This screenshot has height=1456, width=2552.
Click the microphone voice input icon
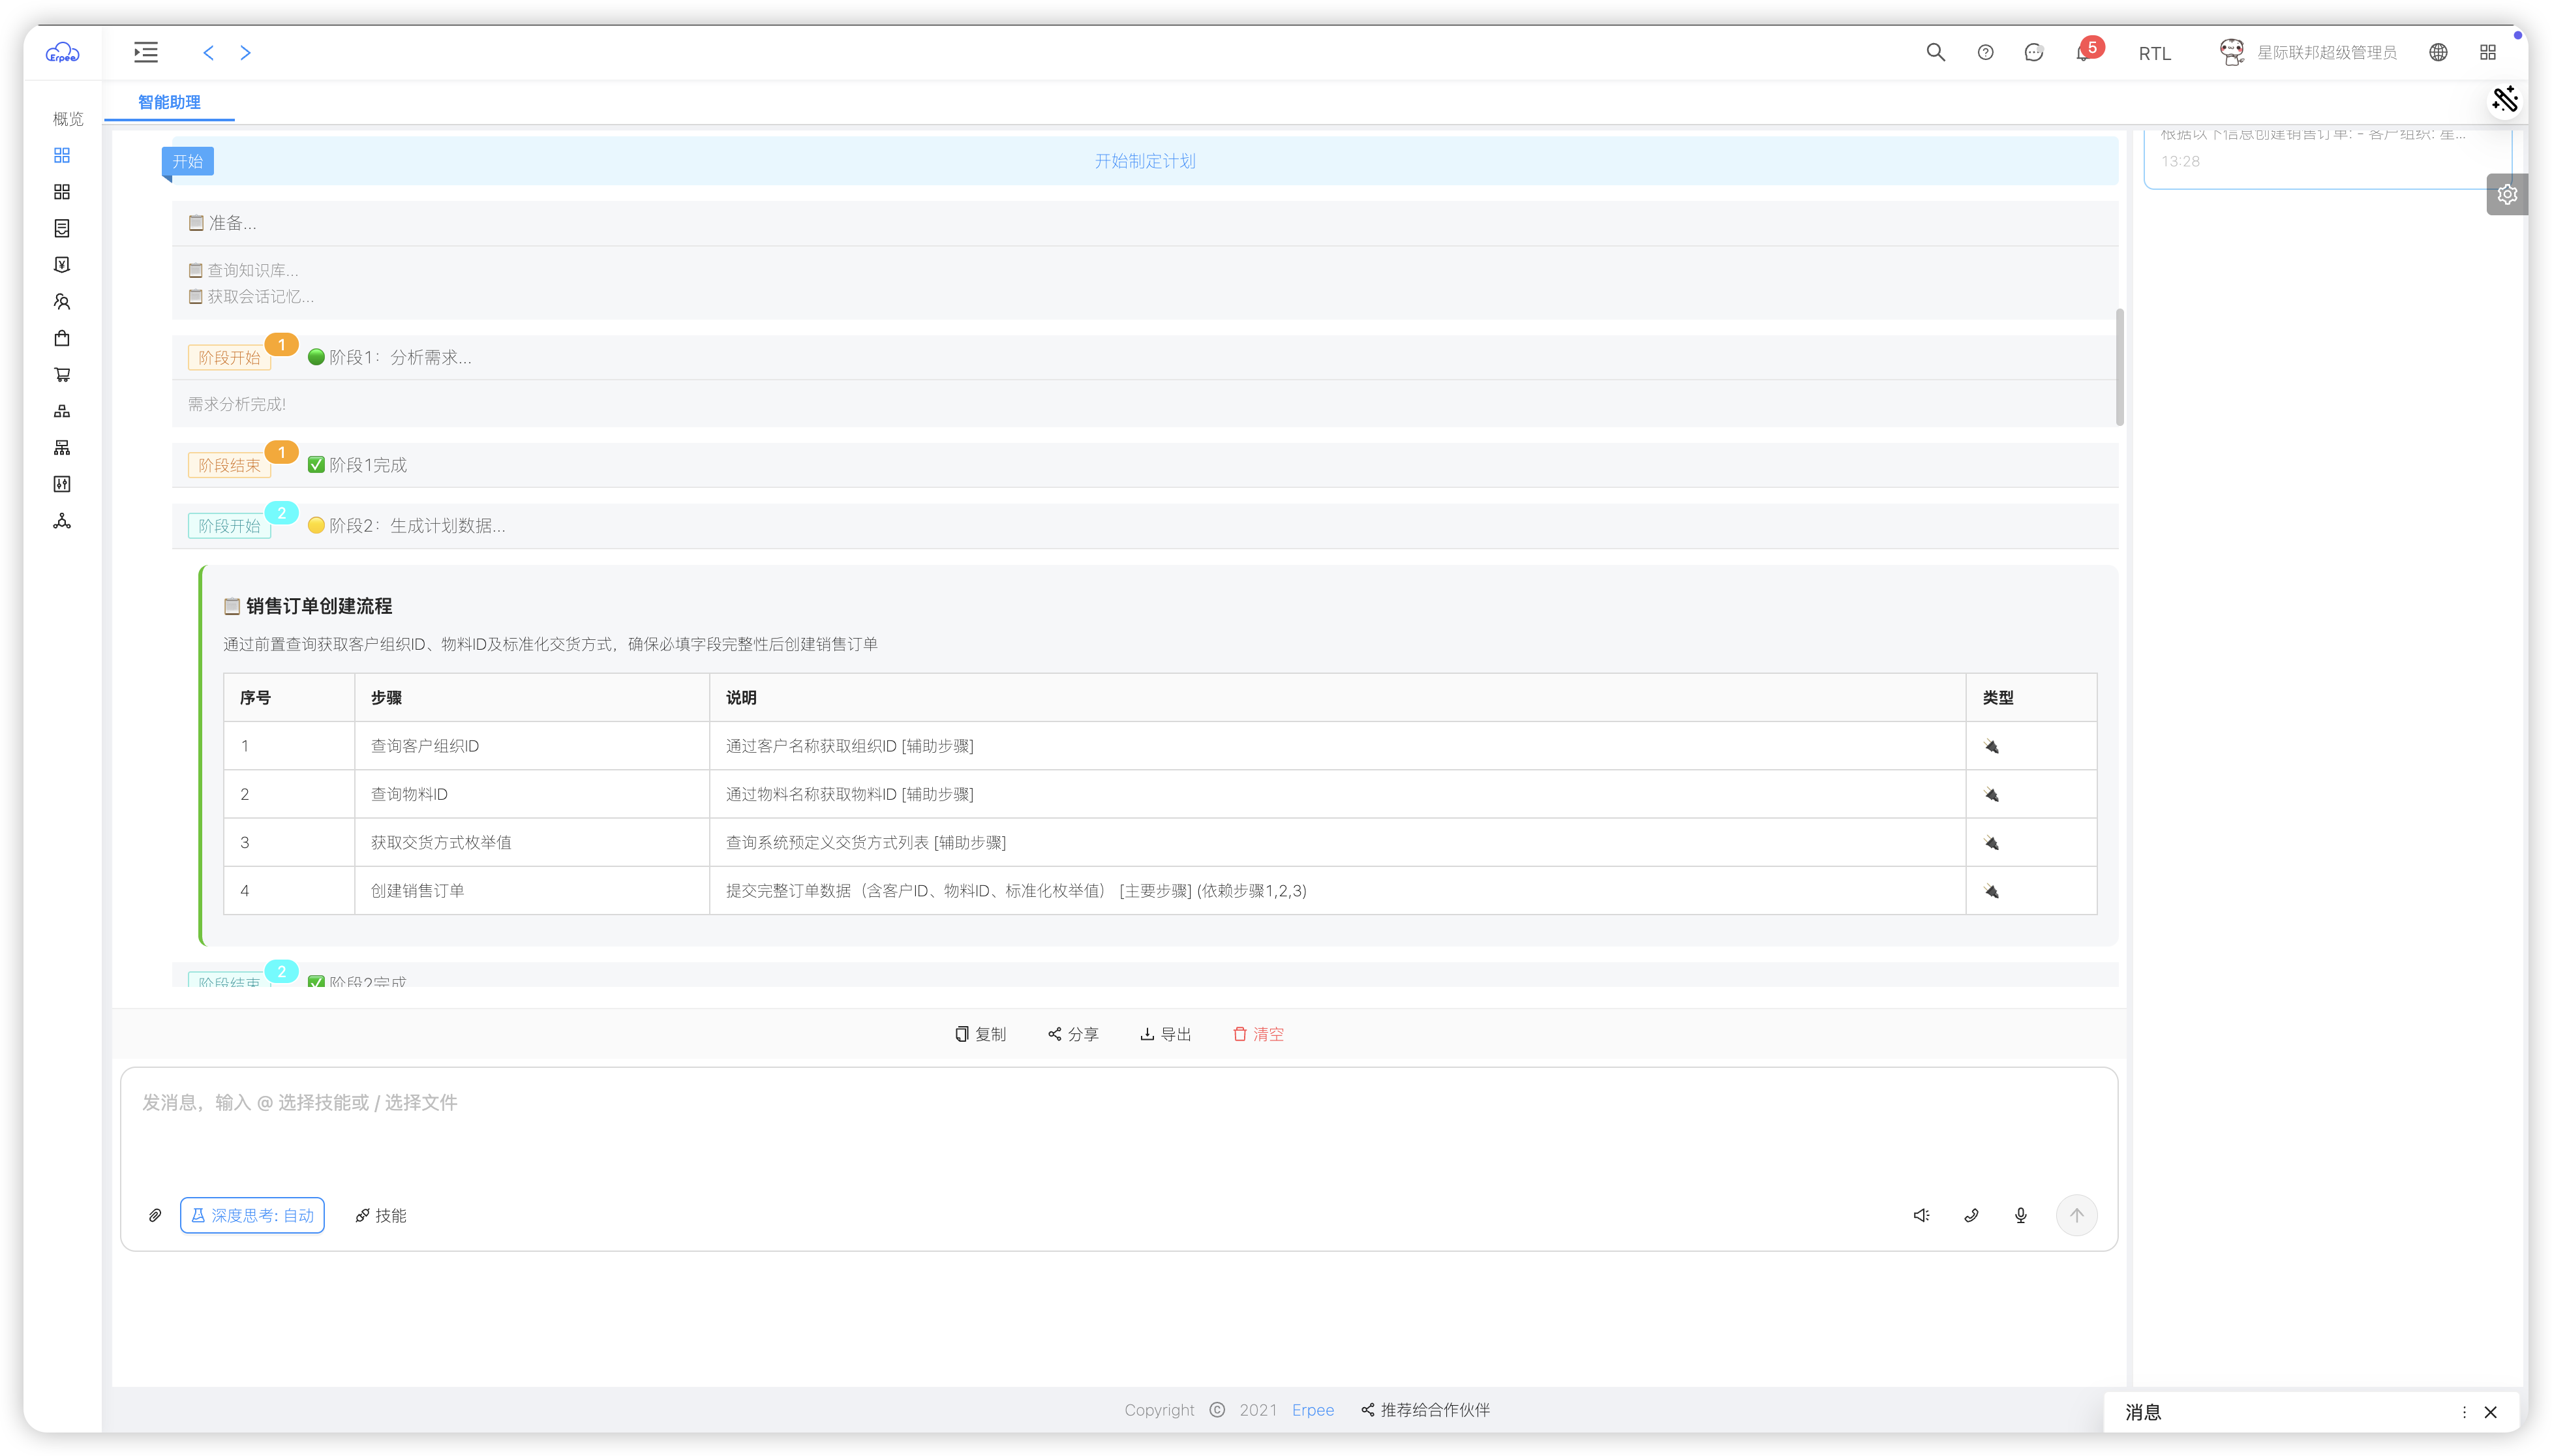2020,1215
